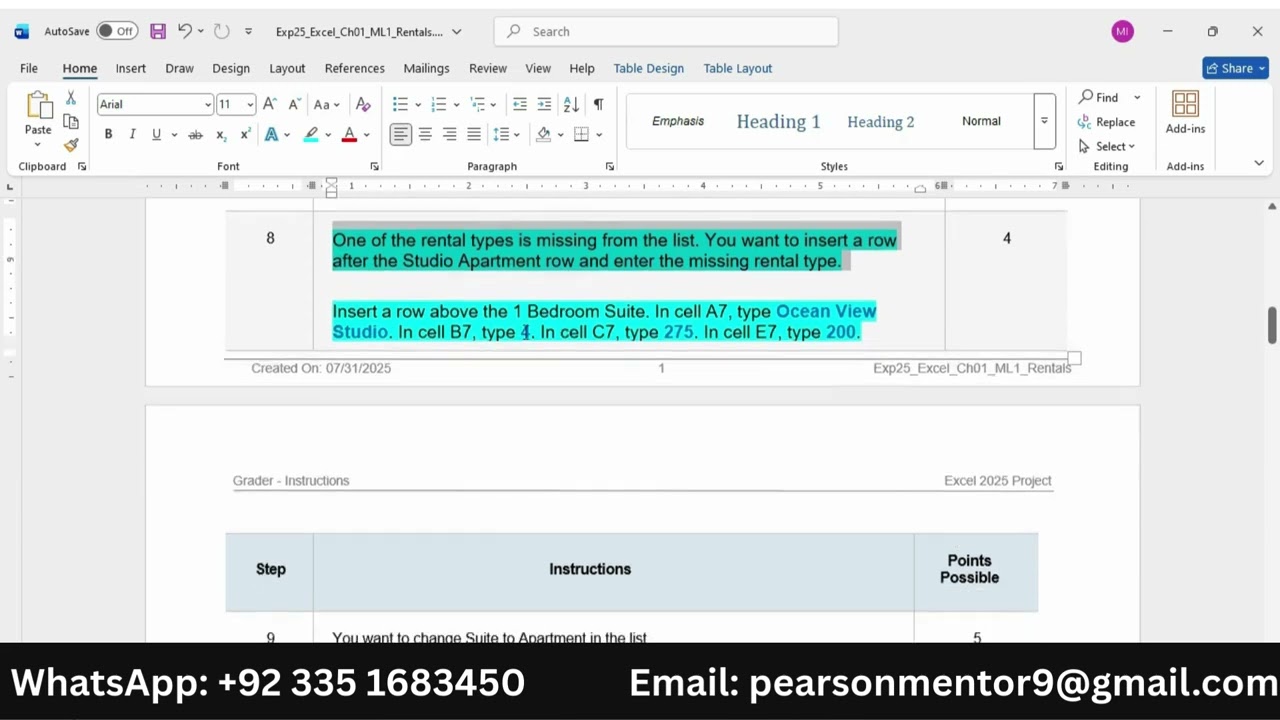Image resolution: width=1280 pixels, height=720 pixels.
Task: Toggle Align Left paragraph button
Action: coord(400,134)
